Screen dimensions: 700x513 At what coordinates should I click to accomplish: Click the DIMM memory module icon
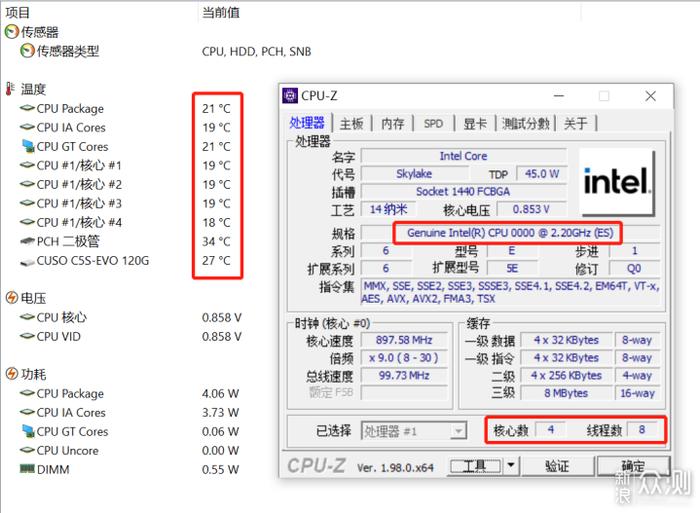coord(27,468)
